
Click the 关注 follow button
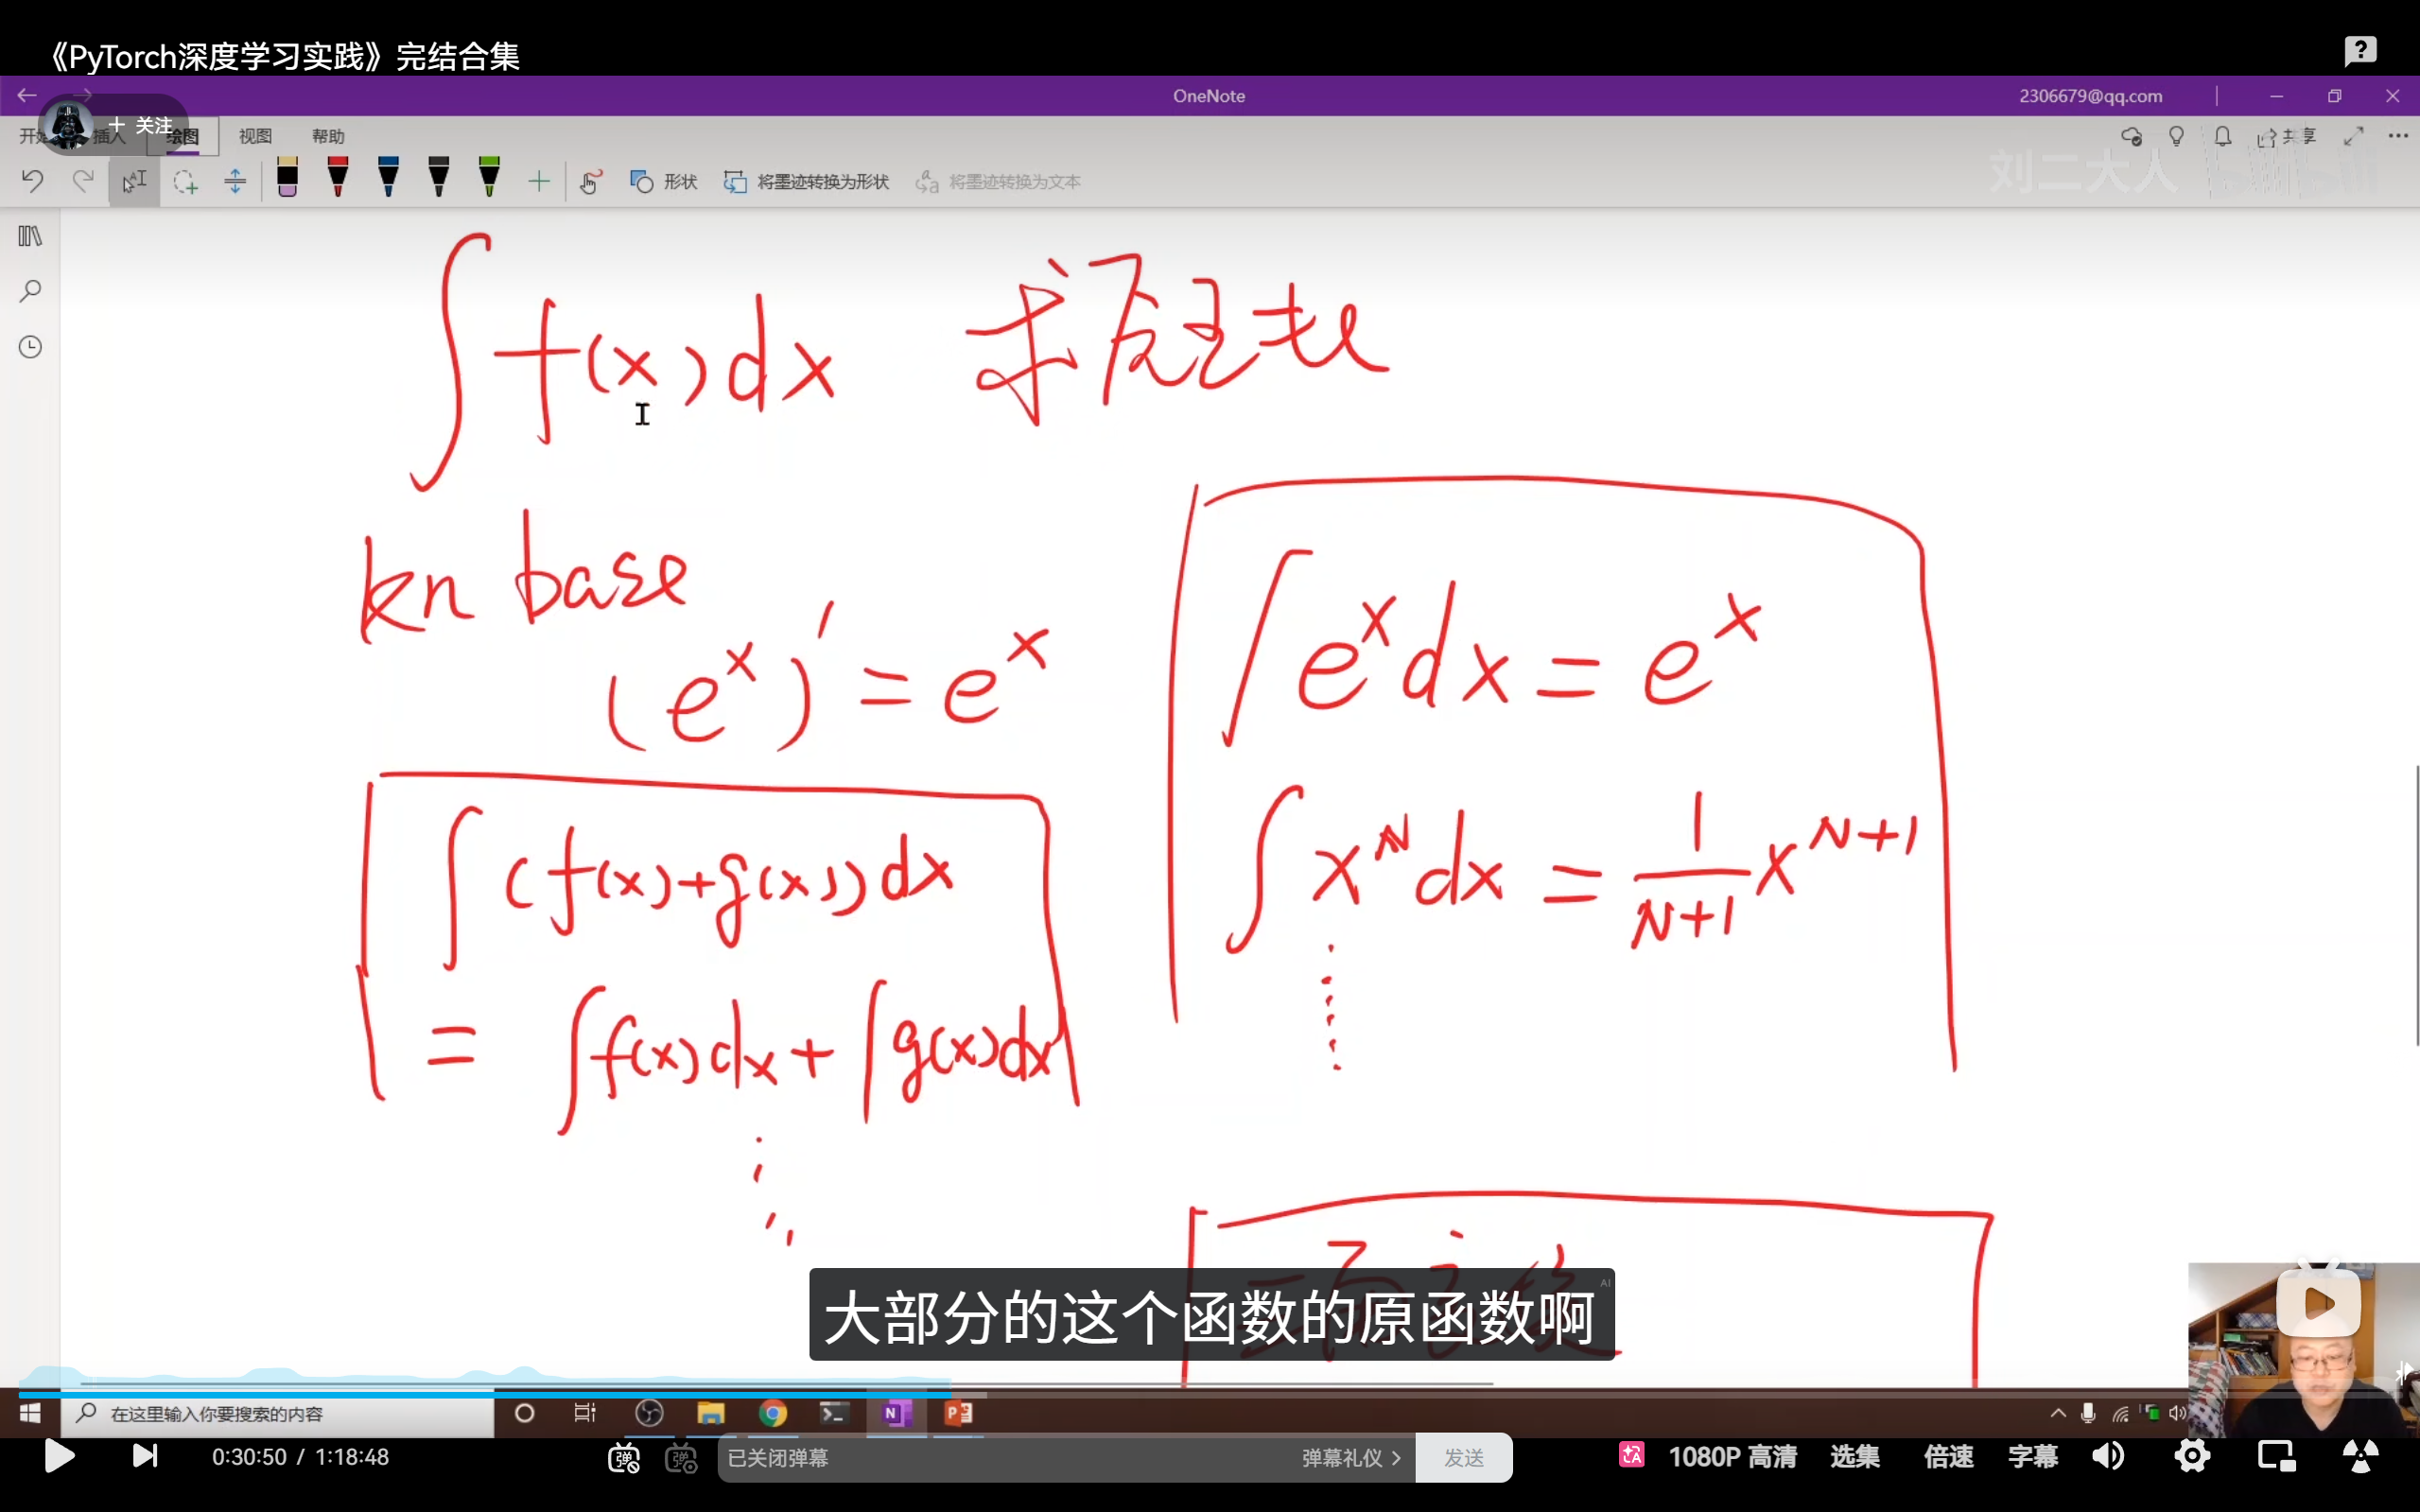(142, 125)
